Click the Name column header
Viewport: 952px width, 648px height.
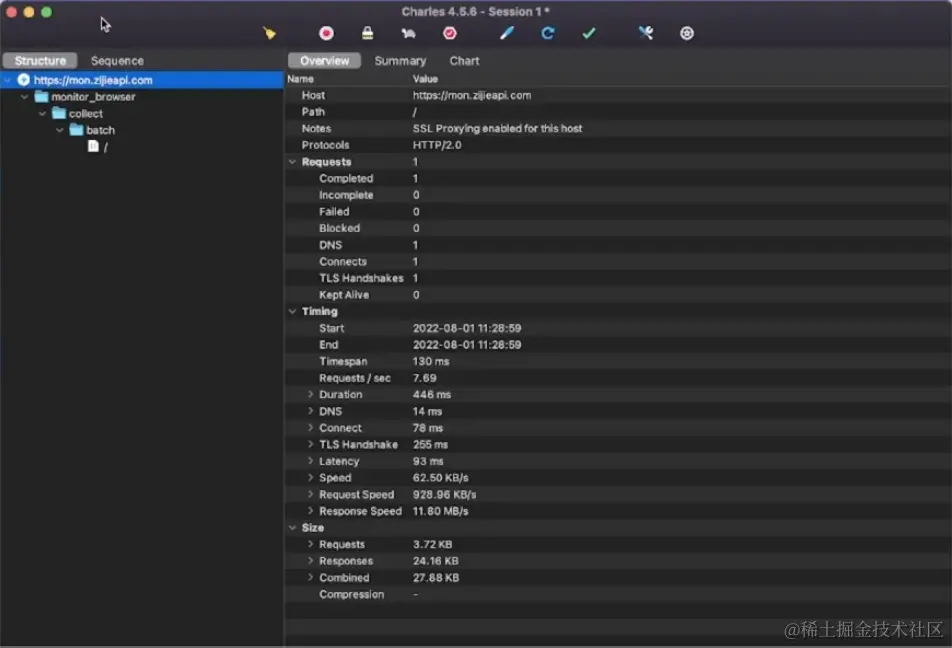[300, 79]
